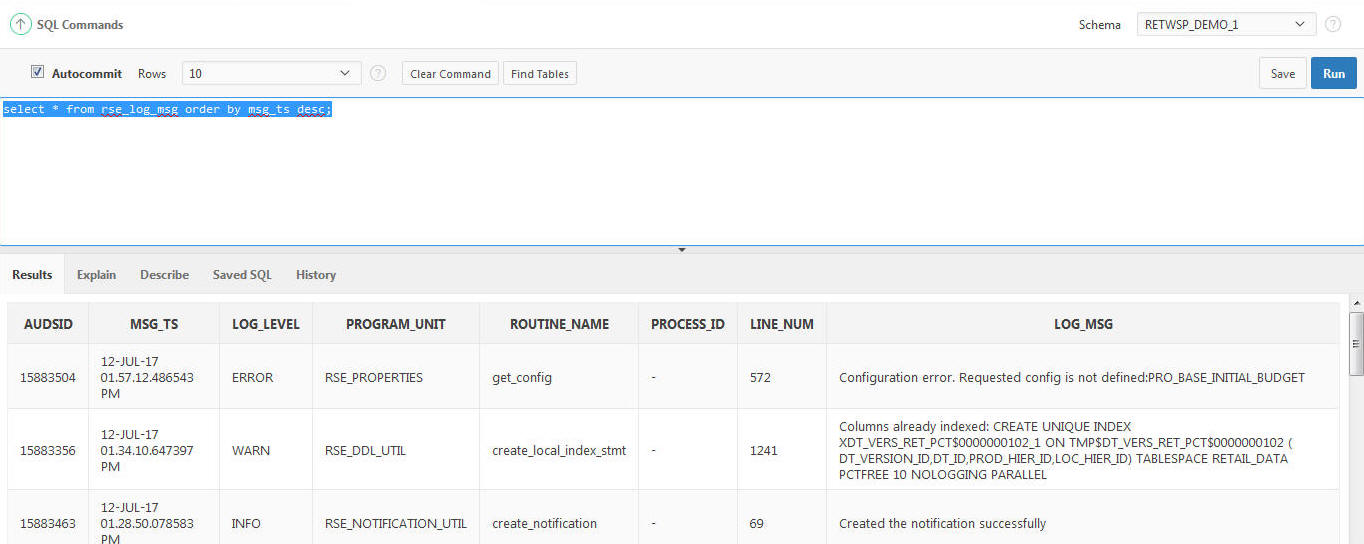Image resolution: width=1364 pixels, height=544 pixels.
Task: Toggle the Autocommit checkbox
Action: coord(37,72)
